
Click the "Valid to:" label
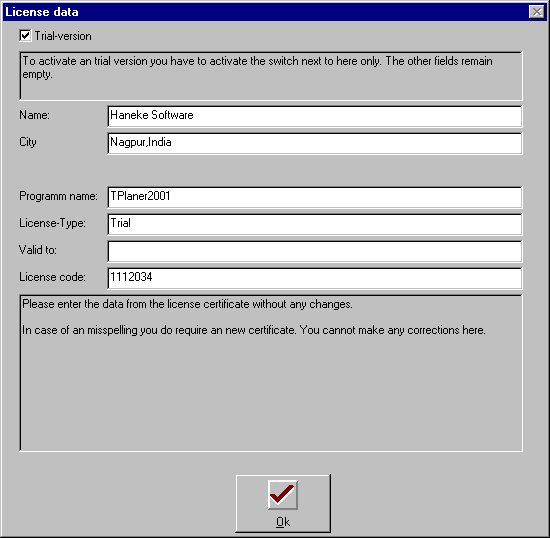[x=38, y=250]
